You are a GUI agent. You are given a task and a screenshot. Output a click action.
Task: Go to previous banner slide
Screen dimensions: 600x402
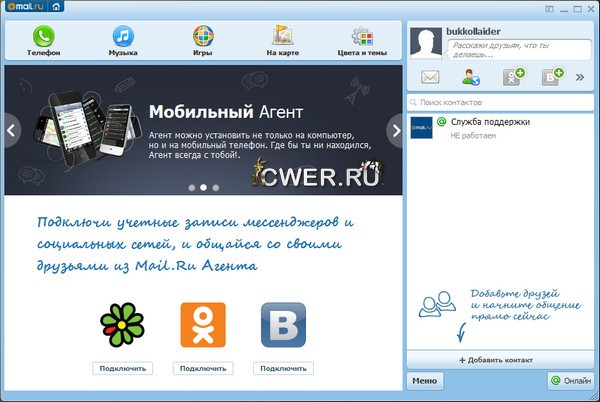click(x=12, y=129)
